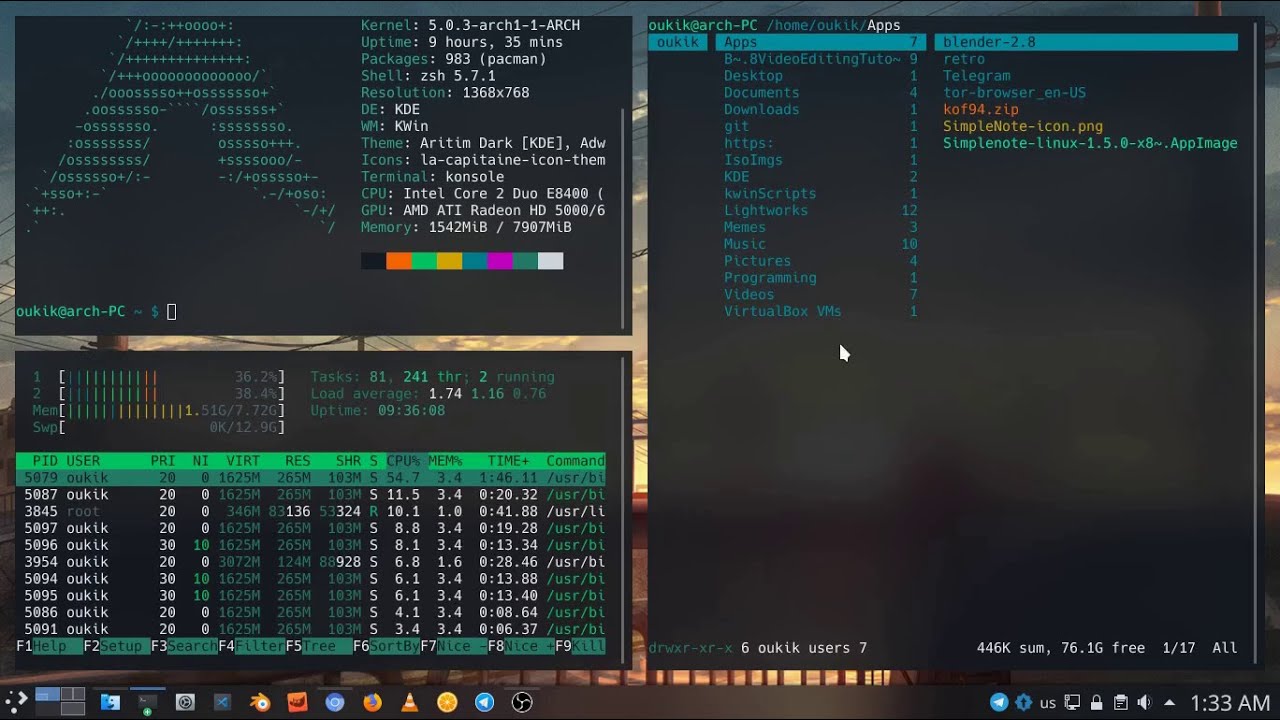
Task: Open Visual Studio Code taskbar icon
Action: point(222,702)
